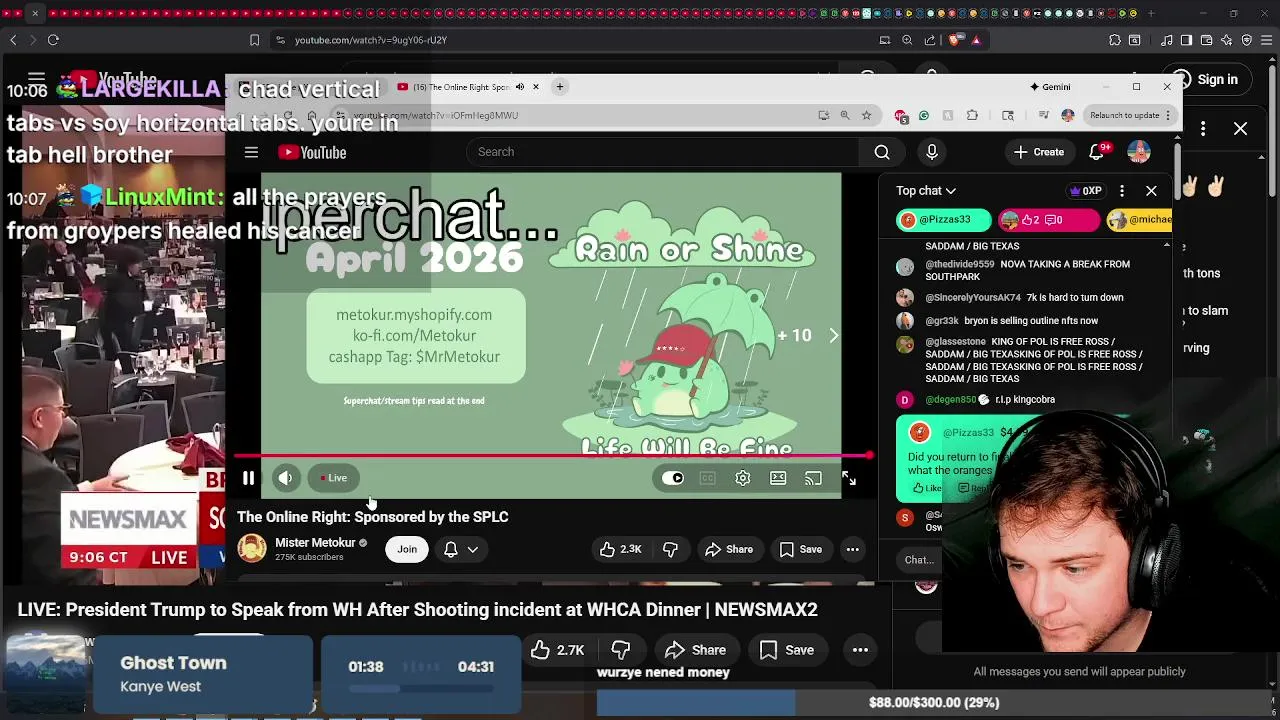Click Relaunch to update in inner Chrome
This screenshot has width=1280, height=720.
[x=1125, y=115]
